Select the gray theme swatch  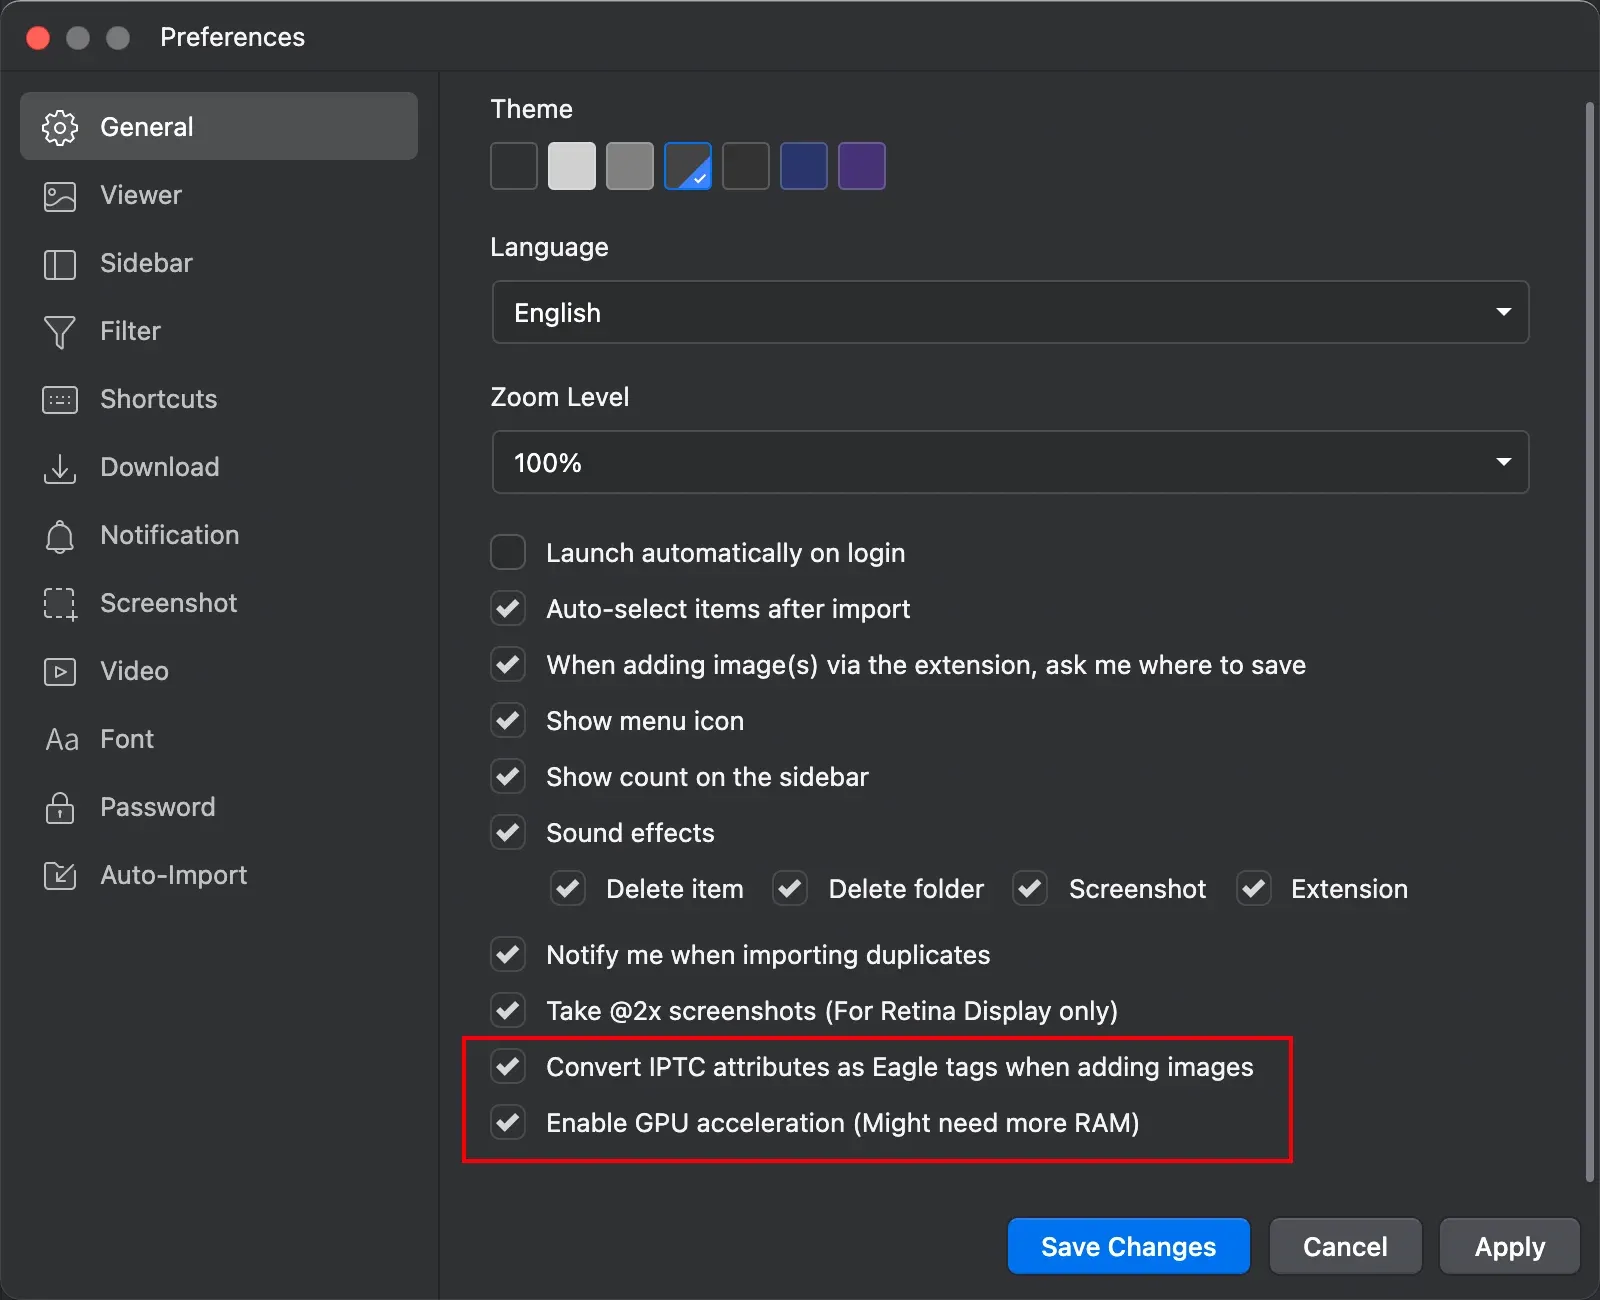[x=630, y=166]
